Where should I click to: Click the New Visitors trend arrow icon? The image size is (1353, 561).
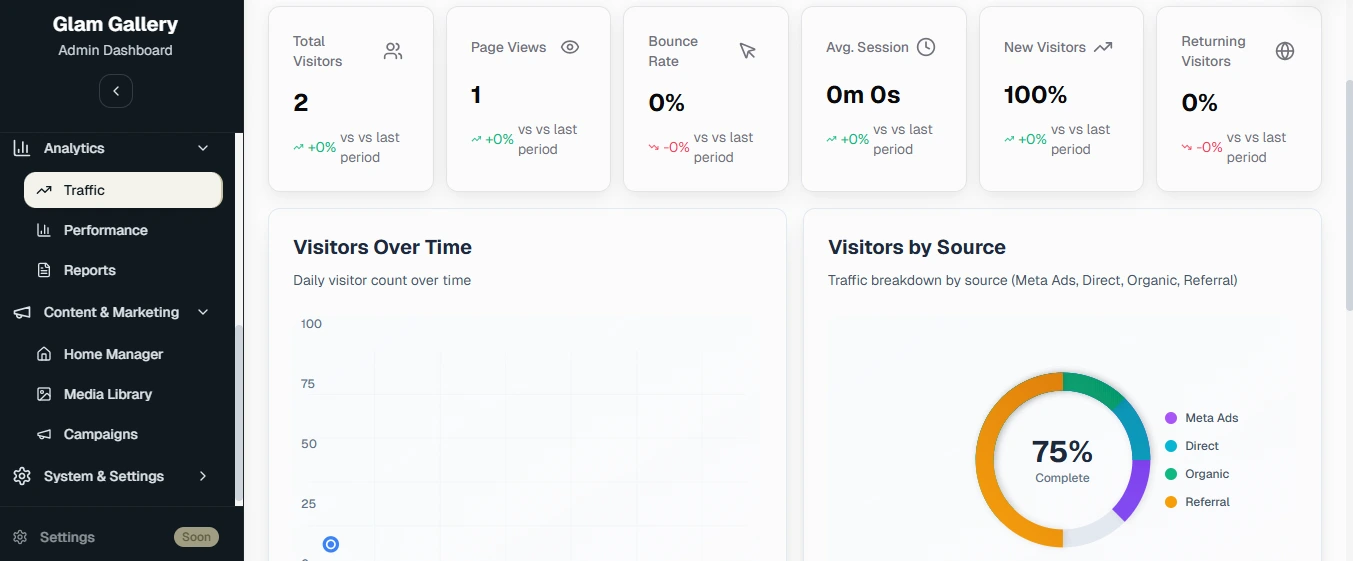tap(1103, 47)
